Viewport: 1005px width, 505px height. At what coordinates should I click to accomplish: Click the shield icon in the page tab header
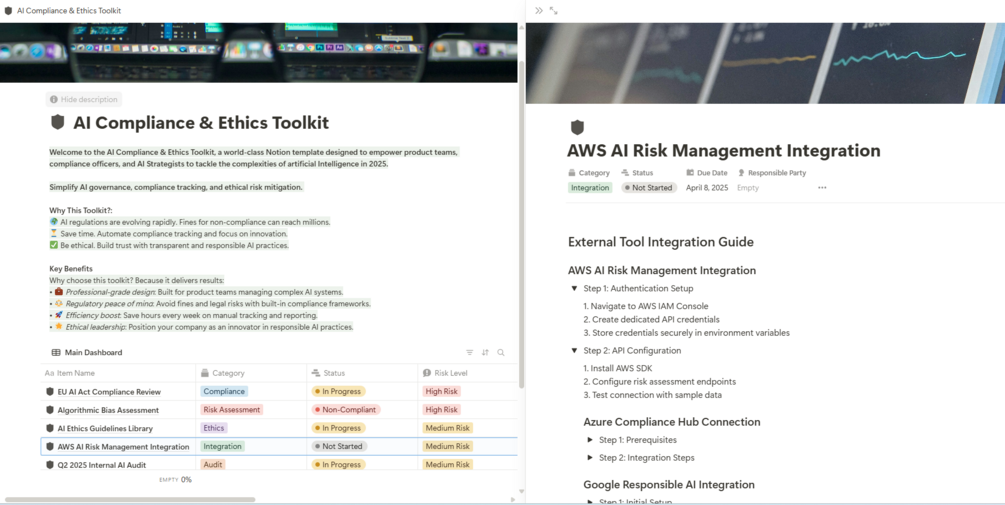[x=8, y=10]
